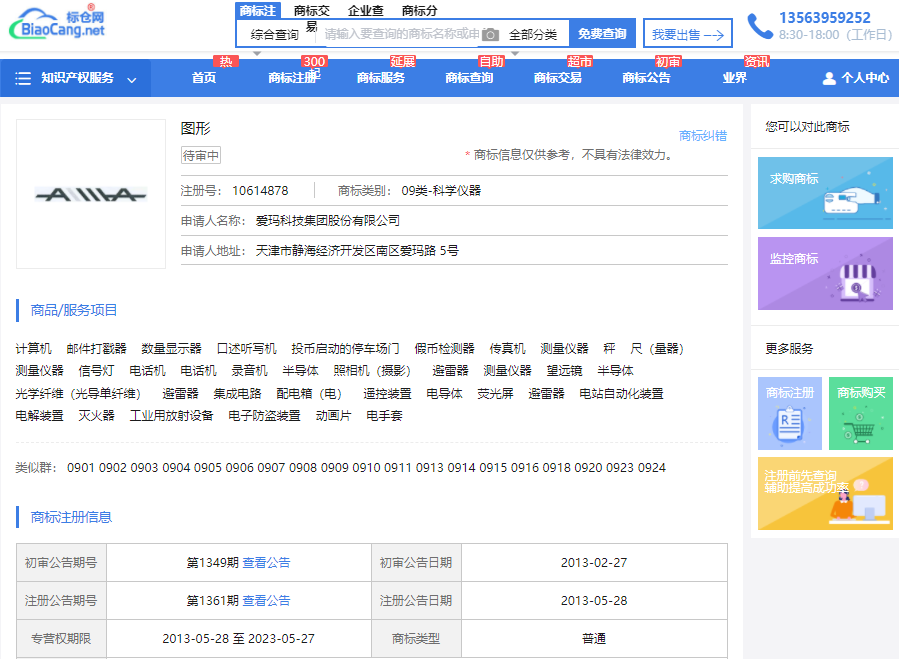Click the applicant name 爱玛科技集团股份有限公司
The image size is (899, 659).
327,221
